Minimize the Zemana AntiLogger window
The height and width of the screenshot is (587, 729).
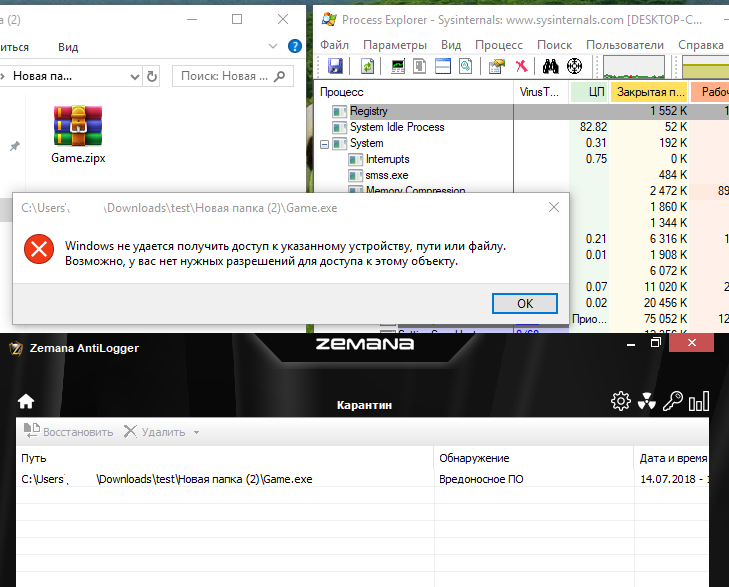tap(631, 344)
